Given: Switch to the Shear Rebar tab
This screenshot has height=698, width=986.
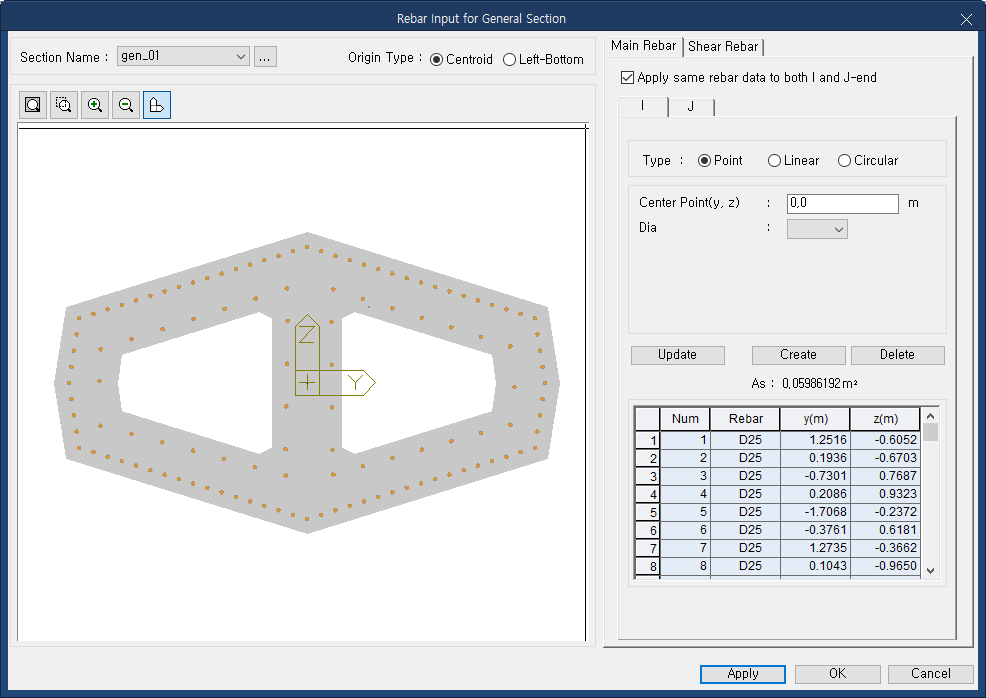Looking at the screenshot, I should 723,46.
